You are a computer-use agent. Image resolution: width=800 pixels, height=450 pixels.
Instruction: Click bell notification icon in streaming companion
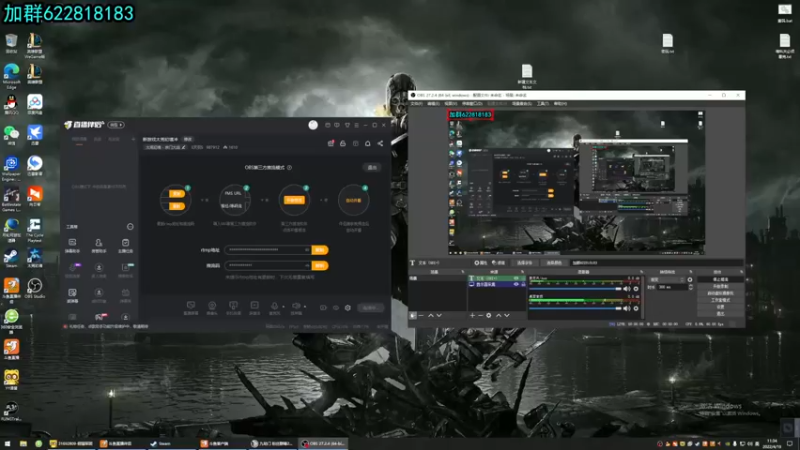367,143
